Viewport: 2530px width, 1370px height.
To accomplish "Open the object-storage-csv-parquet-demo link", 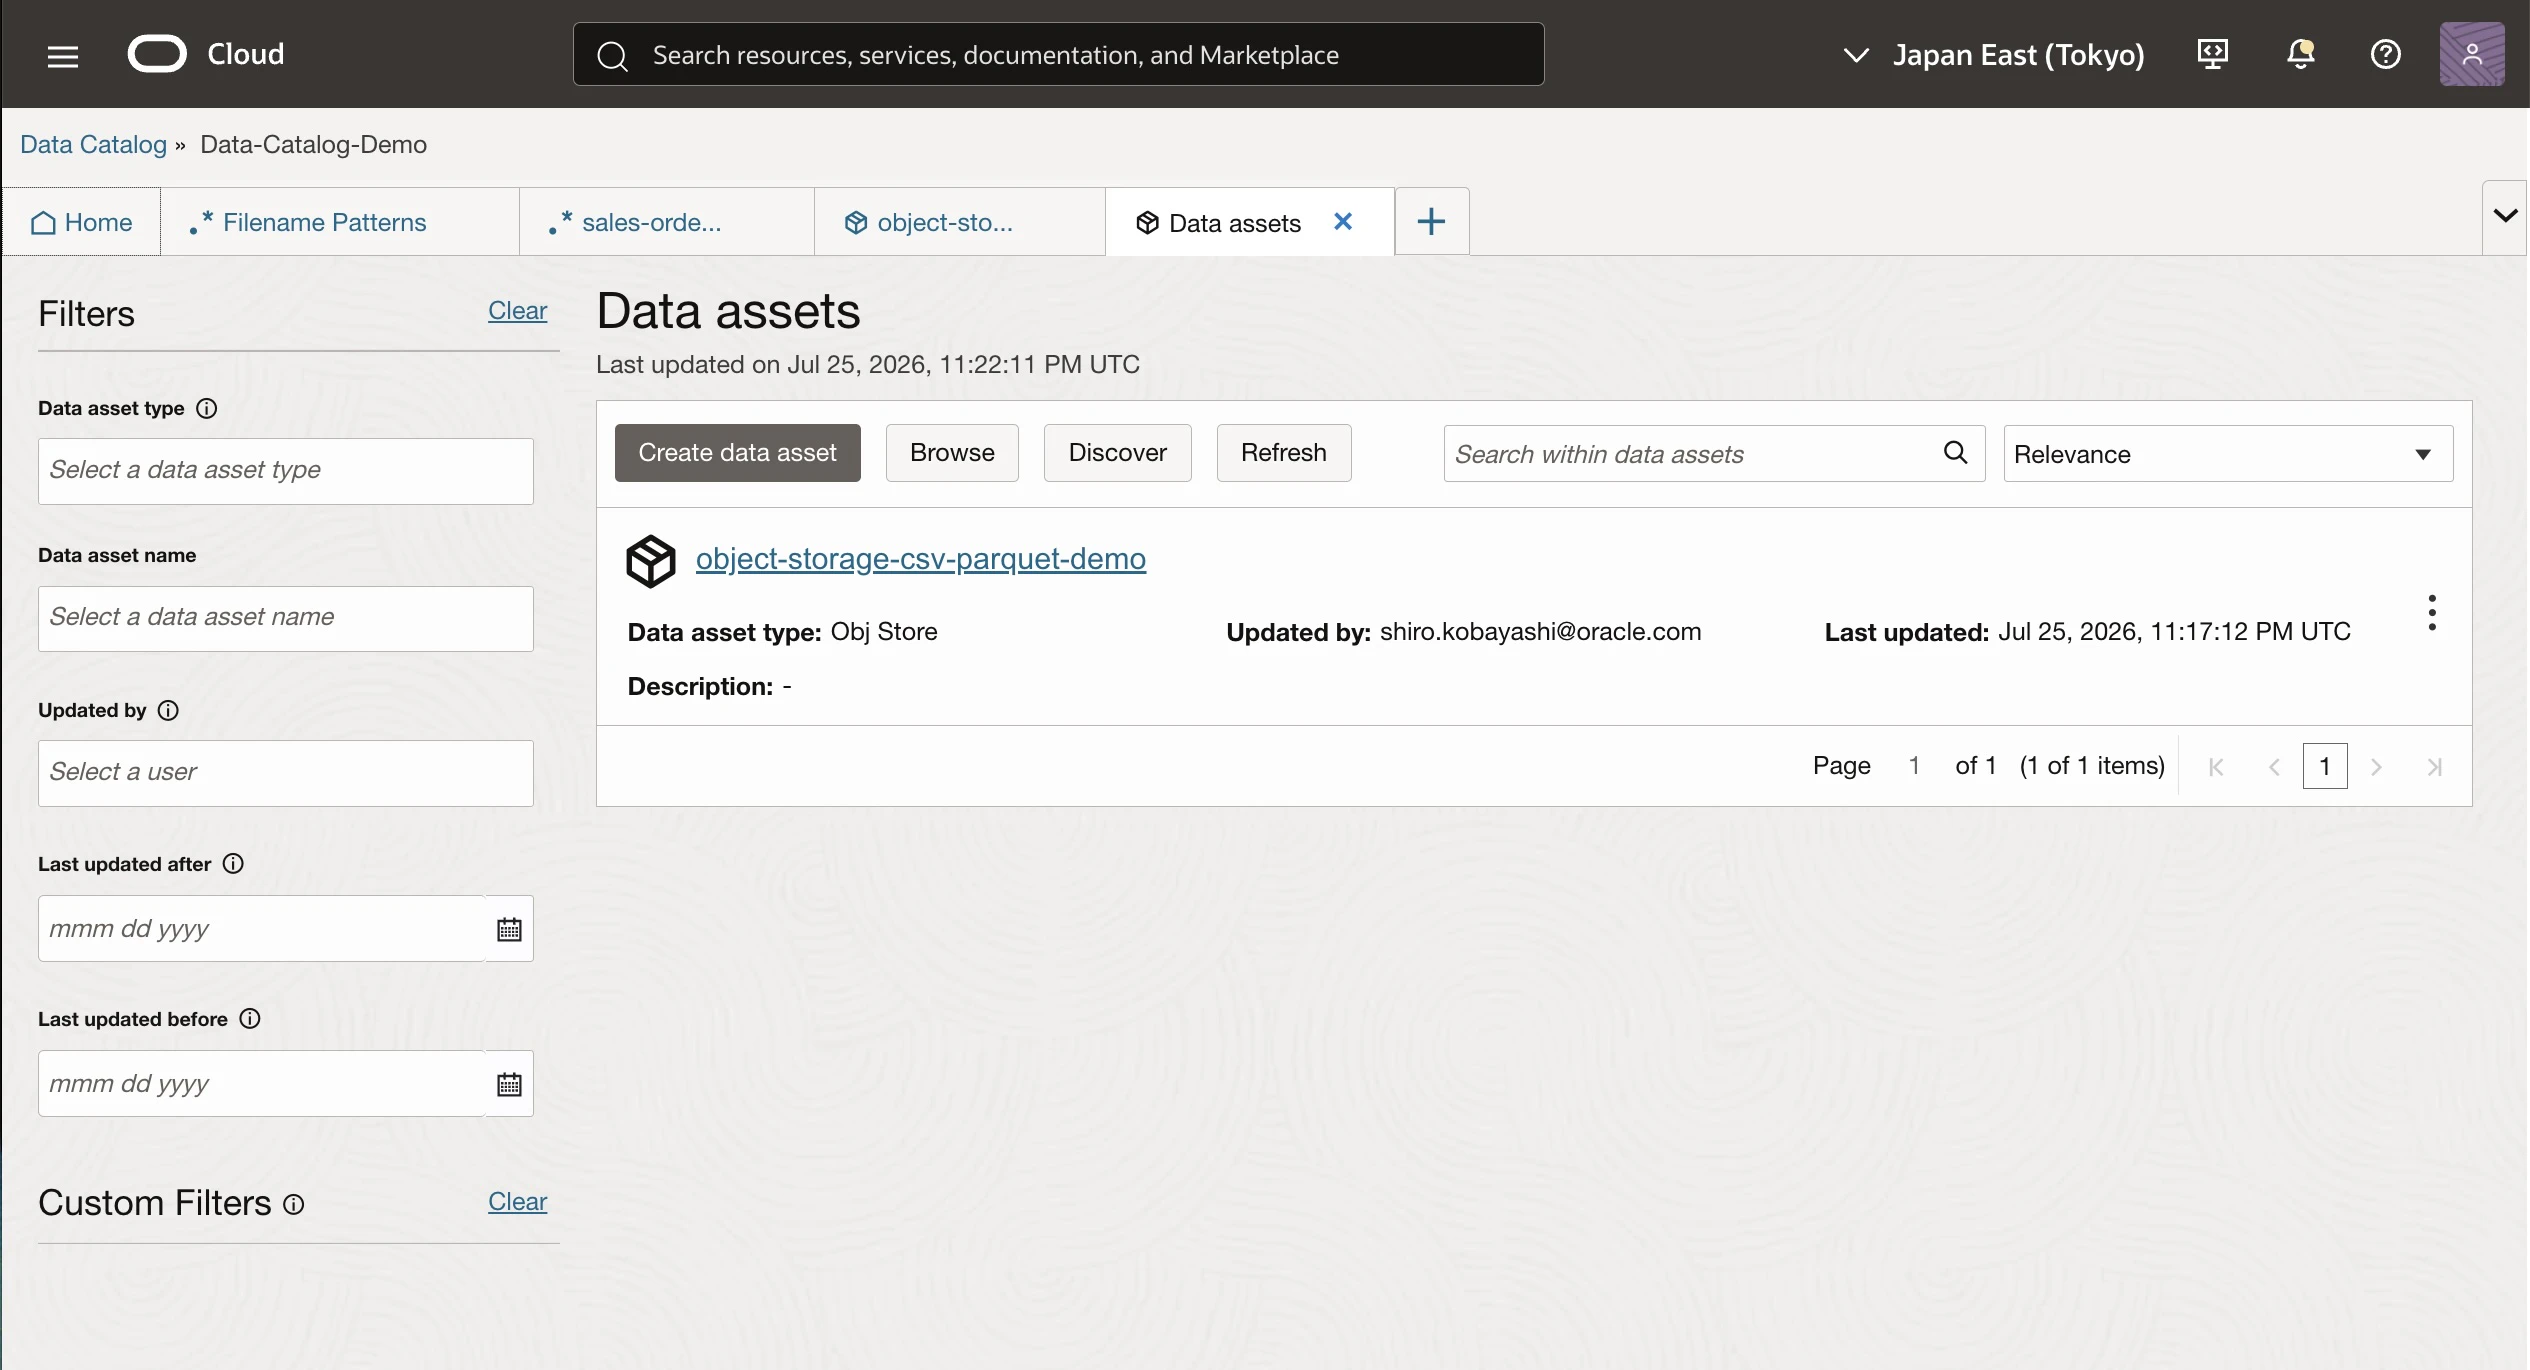I will (x=921, y=558).
